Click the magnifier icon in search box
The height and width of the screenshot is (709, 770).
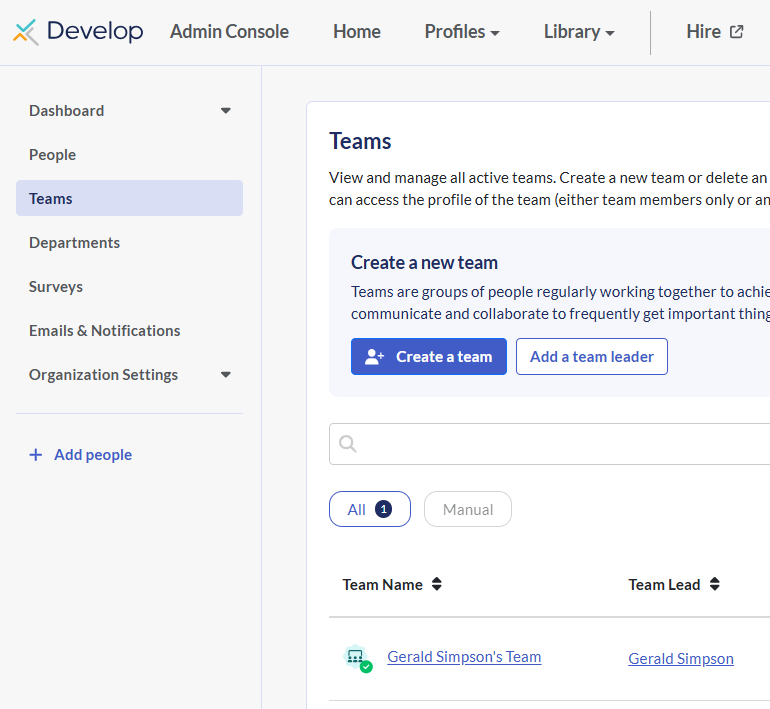348,444
